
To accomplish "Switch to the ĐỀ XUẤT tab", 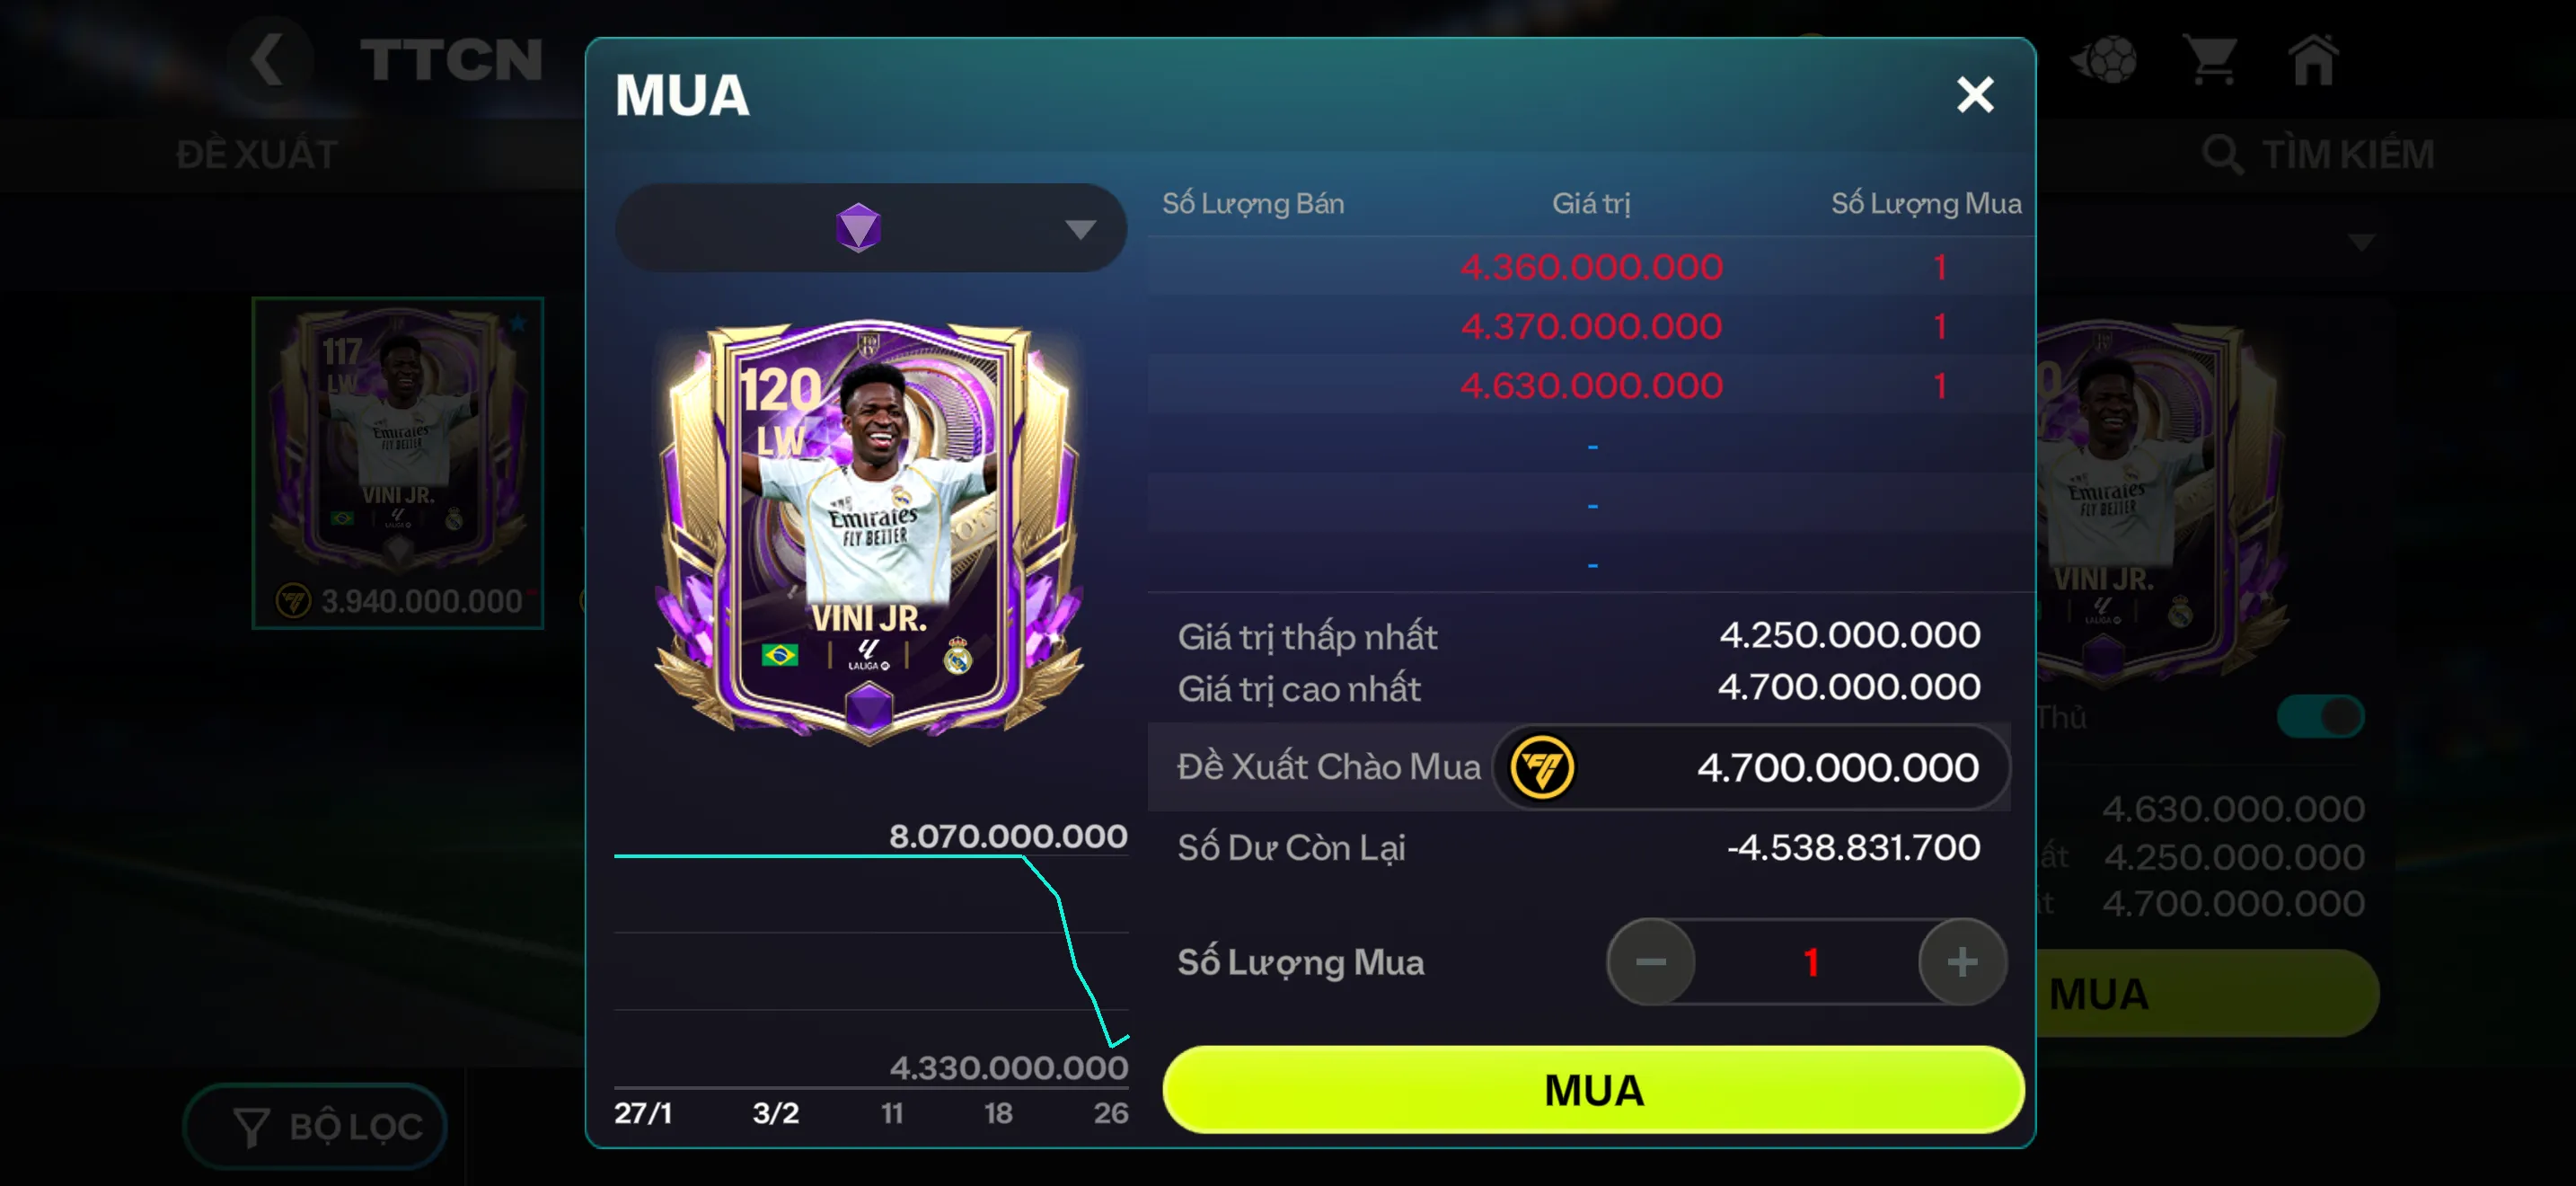I will click(257, 155).
